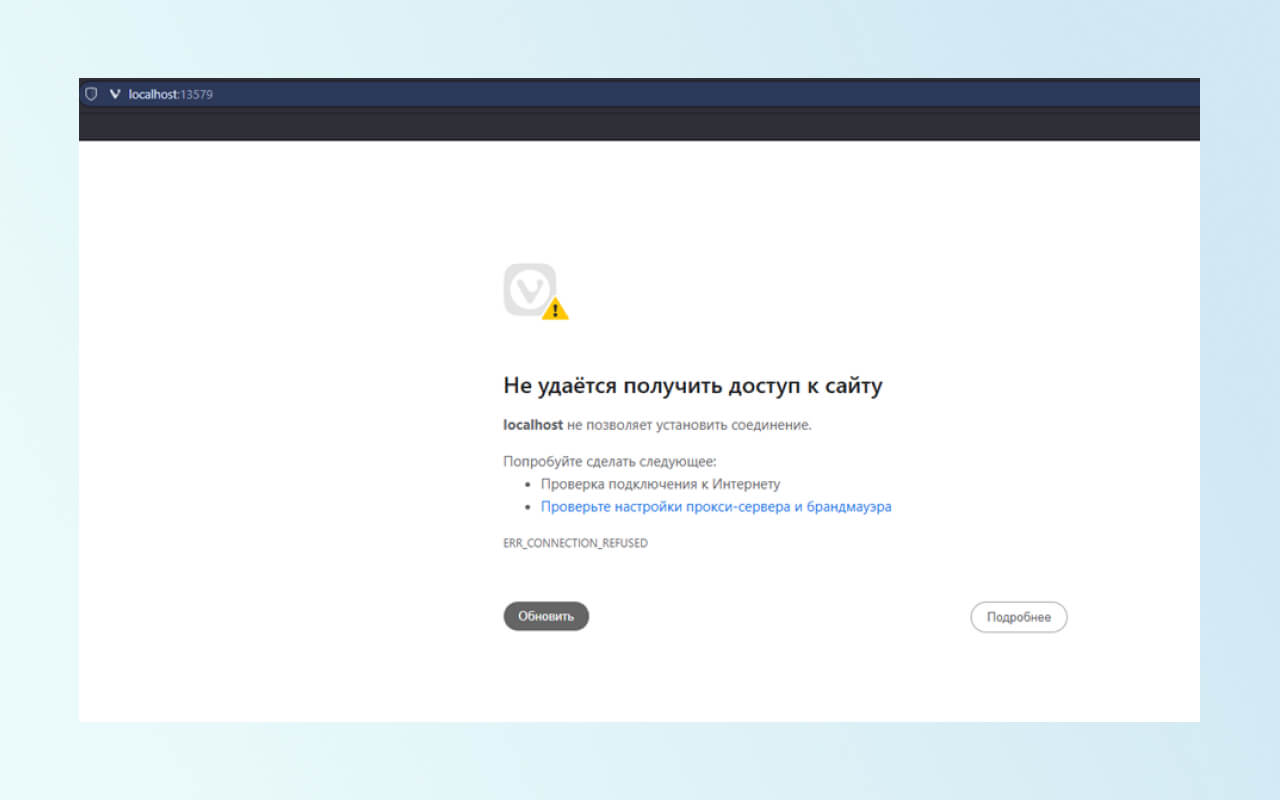
Task: Click the Обновить reload button
Action: coord(546,616)
